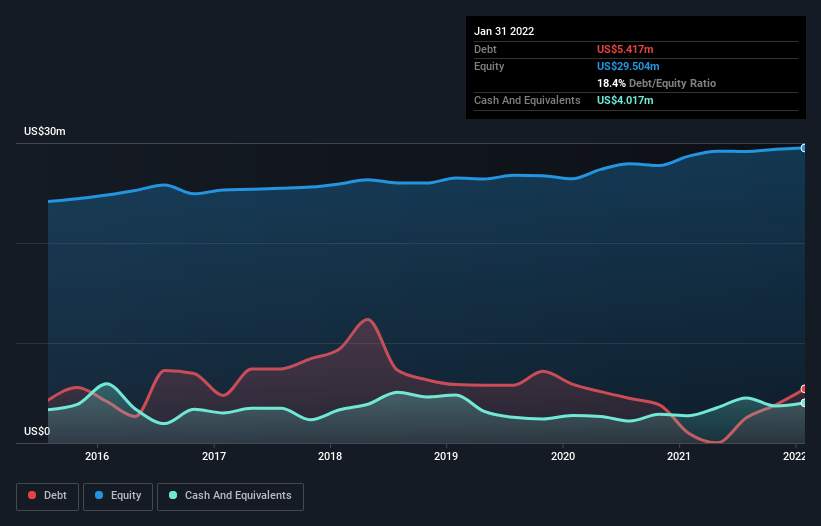Toggle the Equity series legend button
821x526 pixels.
pyautogui.click(x=118, y=496)
